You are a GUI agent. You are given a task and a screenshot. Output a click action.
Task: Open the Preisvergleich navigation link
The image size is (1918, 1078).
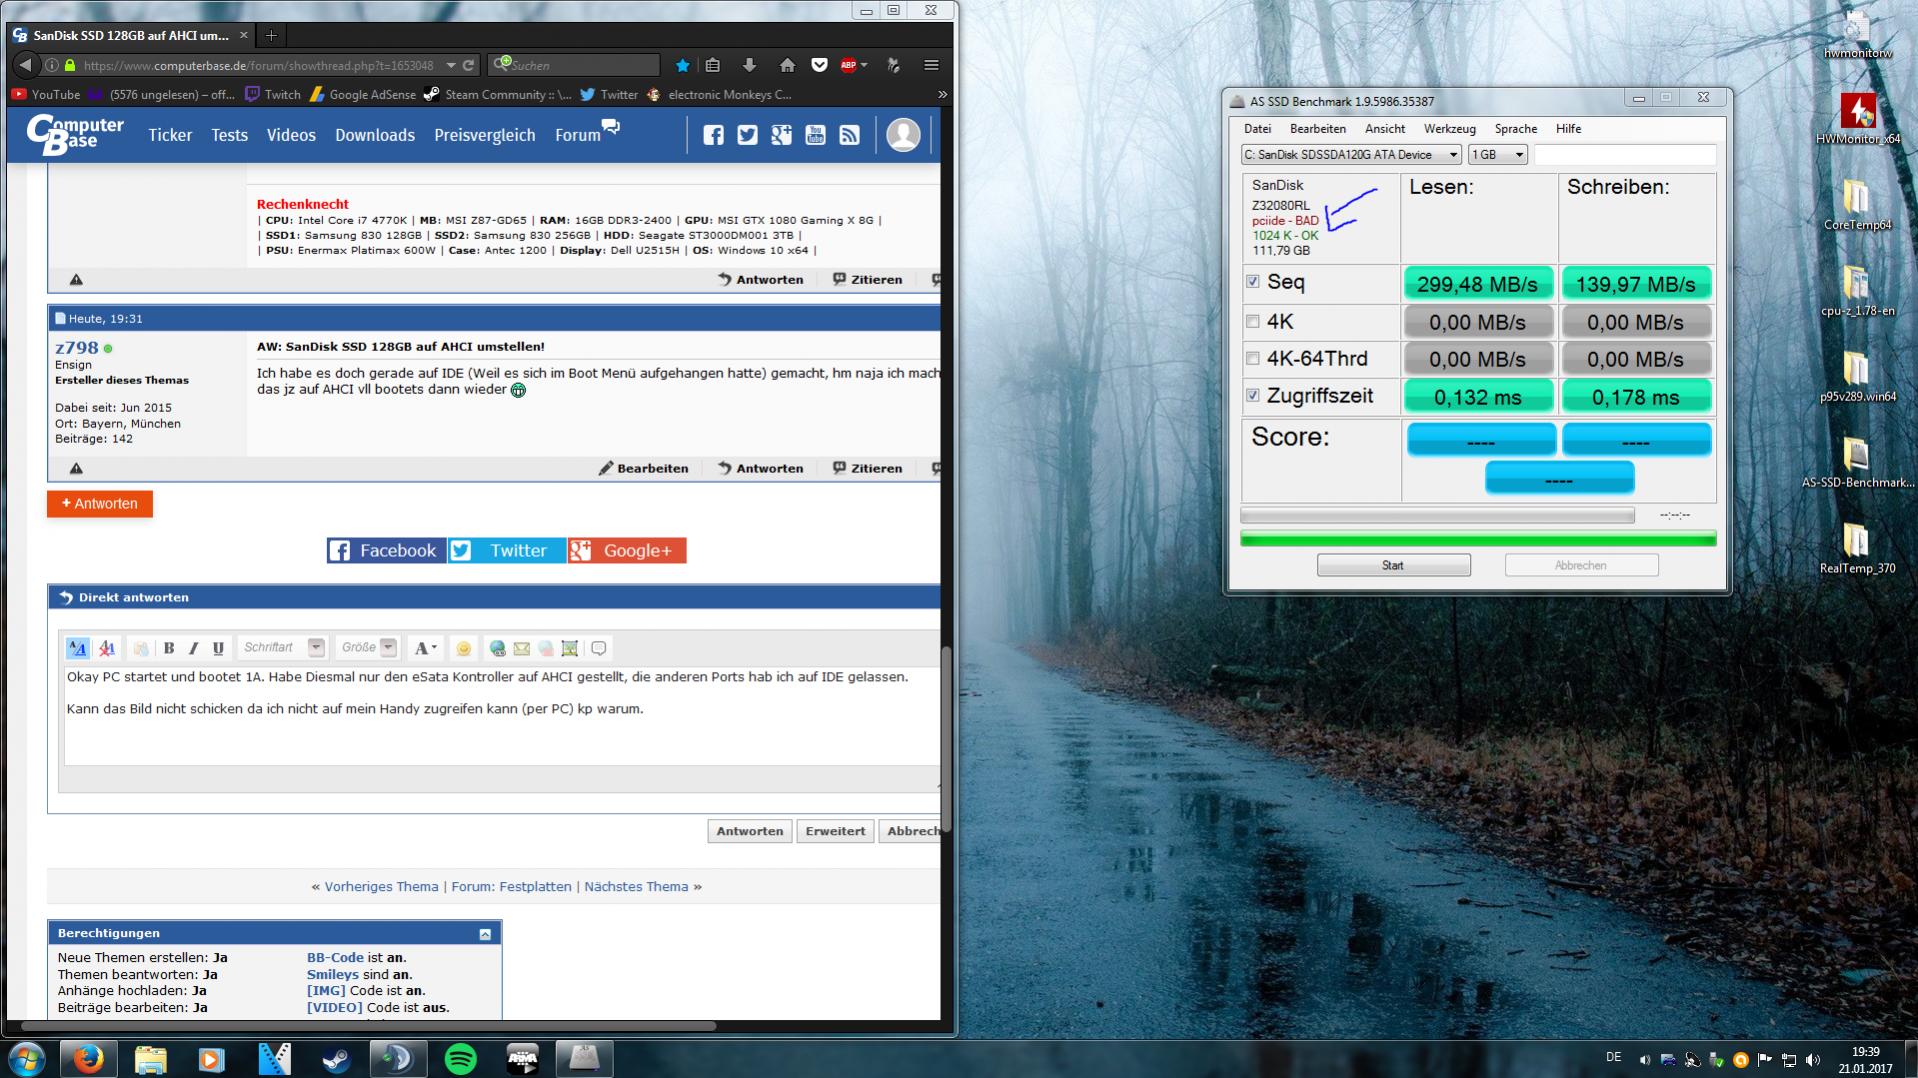tap(484, 135)
